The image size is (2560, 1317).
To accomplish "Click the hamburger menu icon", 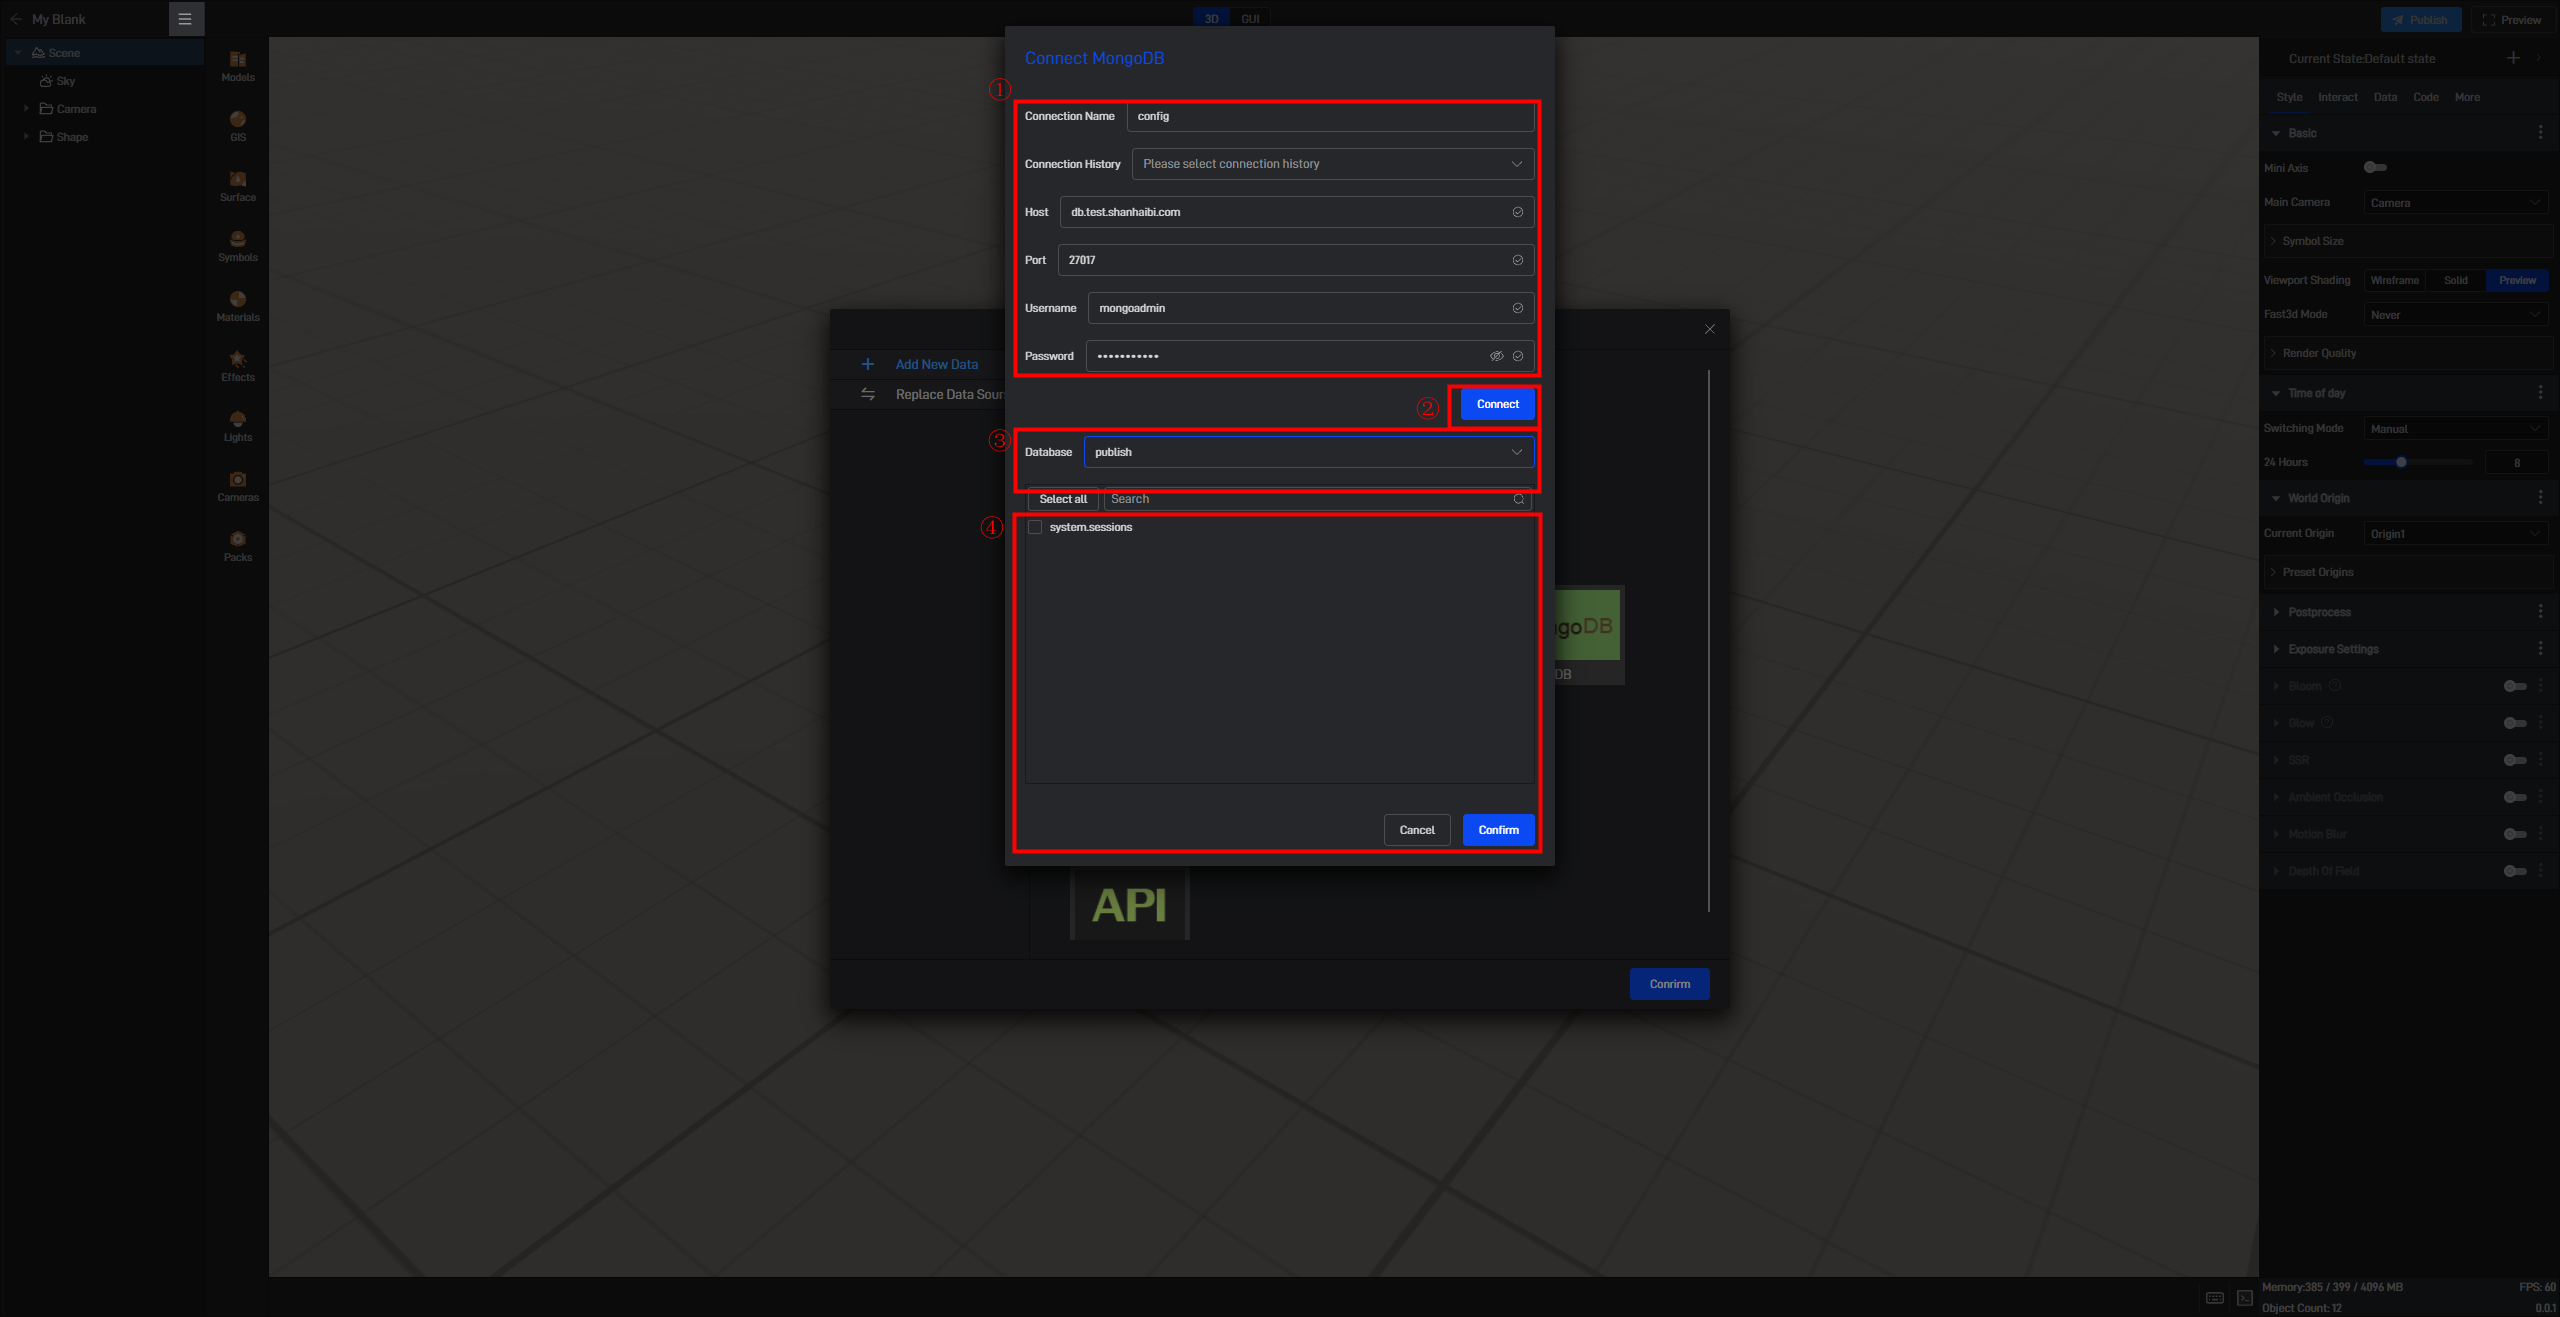I will [x=185, y=19].
